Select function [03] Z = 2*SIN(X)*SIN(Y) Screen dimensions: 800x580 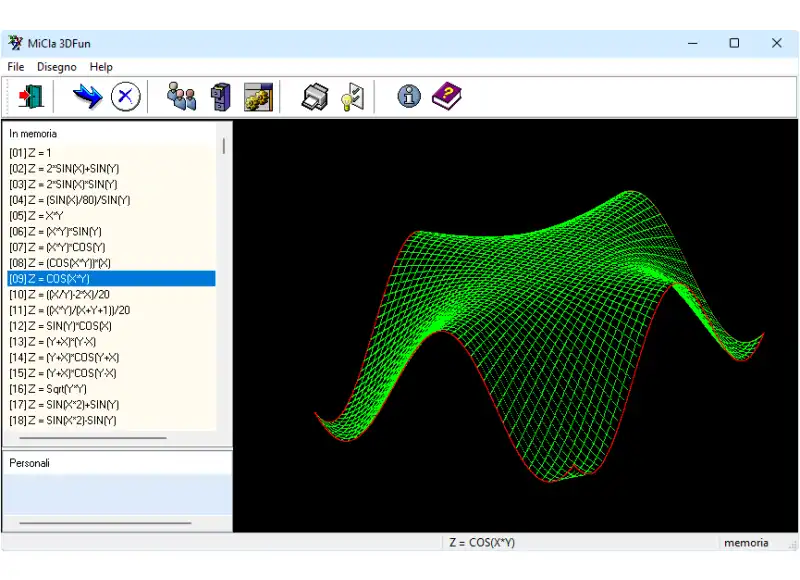click(x=111, y=184)
